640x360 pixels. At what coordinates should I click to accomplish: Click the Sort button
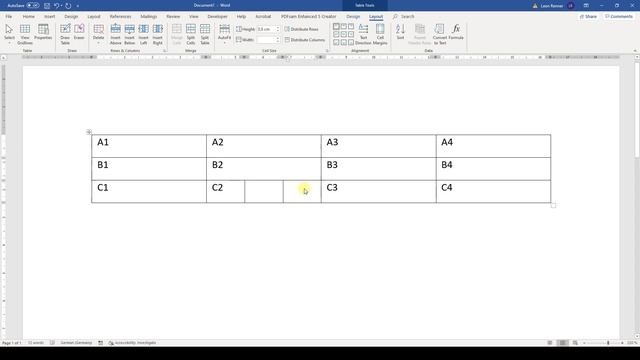400,32
